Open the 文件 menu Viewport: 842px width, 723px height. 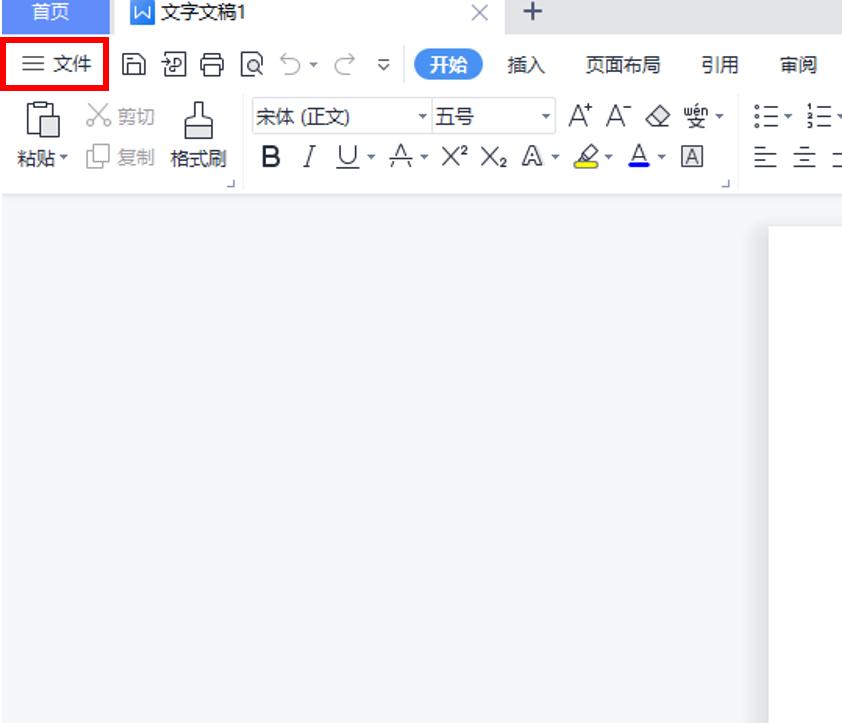pos(55,64)
